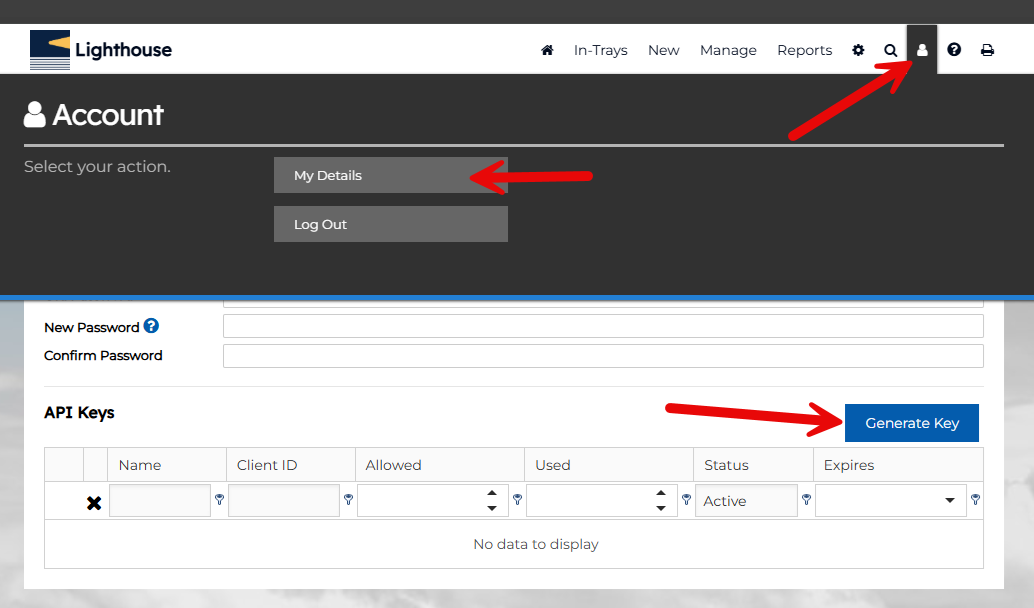The height and width of the screenshot is (608, 1034).
Task: Open the Manage menu
Action: tap(728, 50)
